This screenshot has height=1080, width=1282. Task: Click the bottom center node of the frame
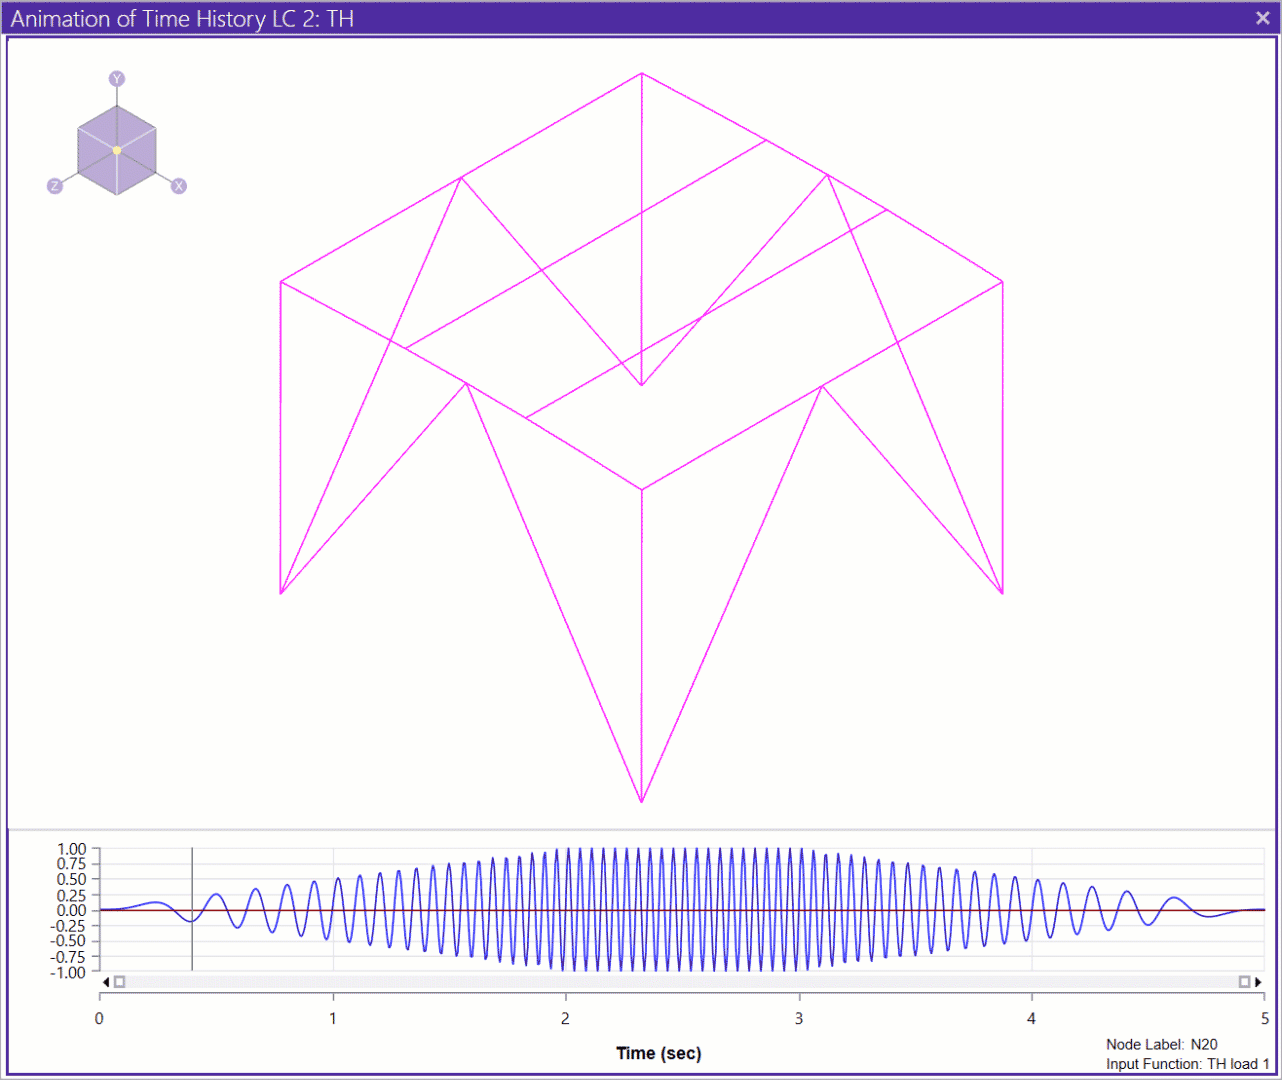coord(641,801)
